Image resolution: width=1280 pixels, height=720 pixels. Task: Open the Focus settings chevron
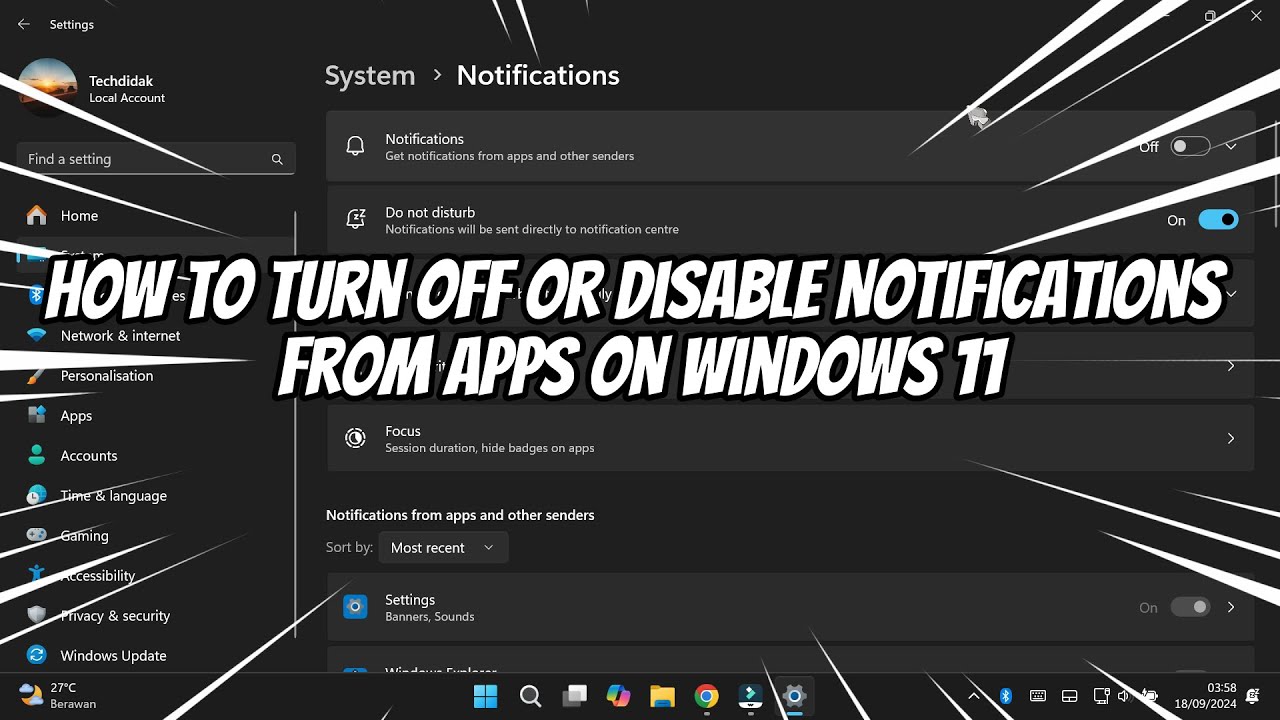[1231, 438]
